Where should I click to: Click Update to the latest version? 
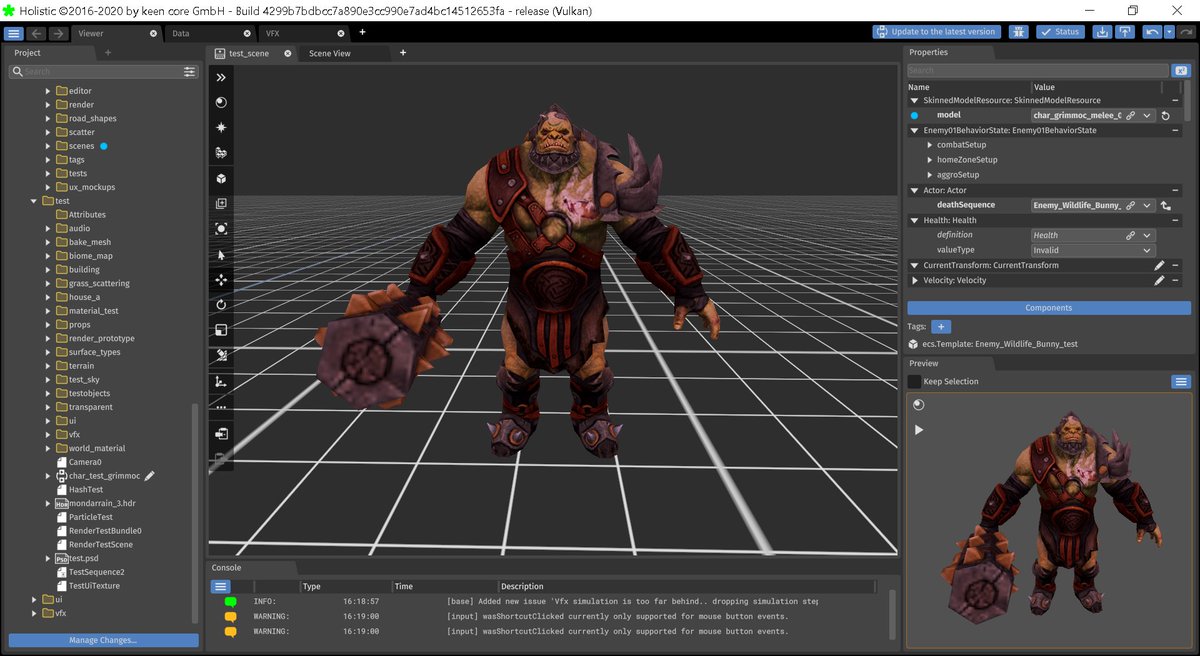coord(936,32)
